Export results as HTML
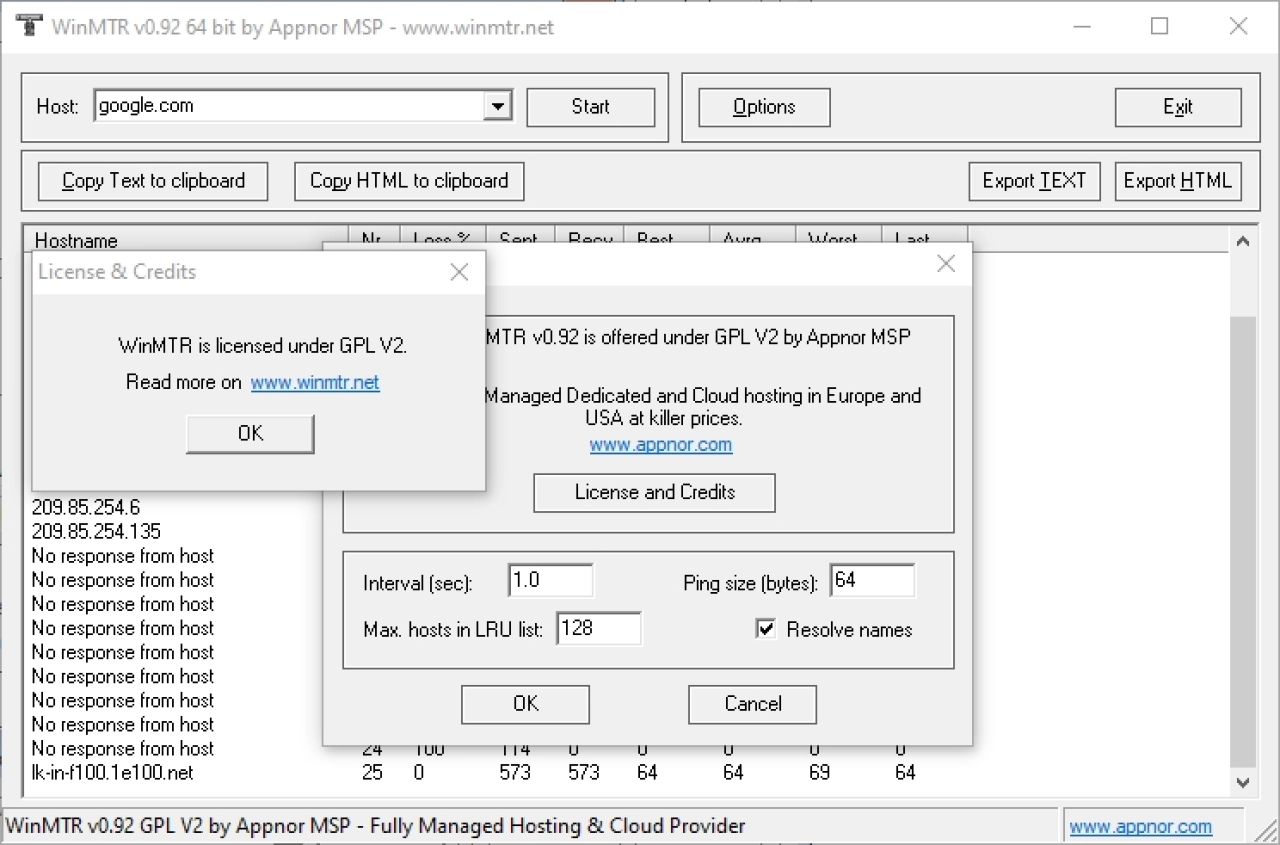Image resolution: width=1280 pixels, height=845 pixels. pos(1178,181)
